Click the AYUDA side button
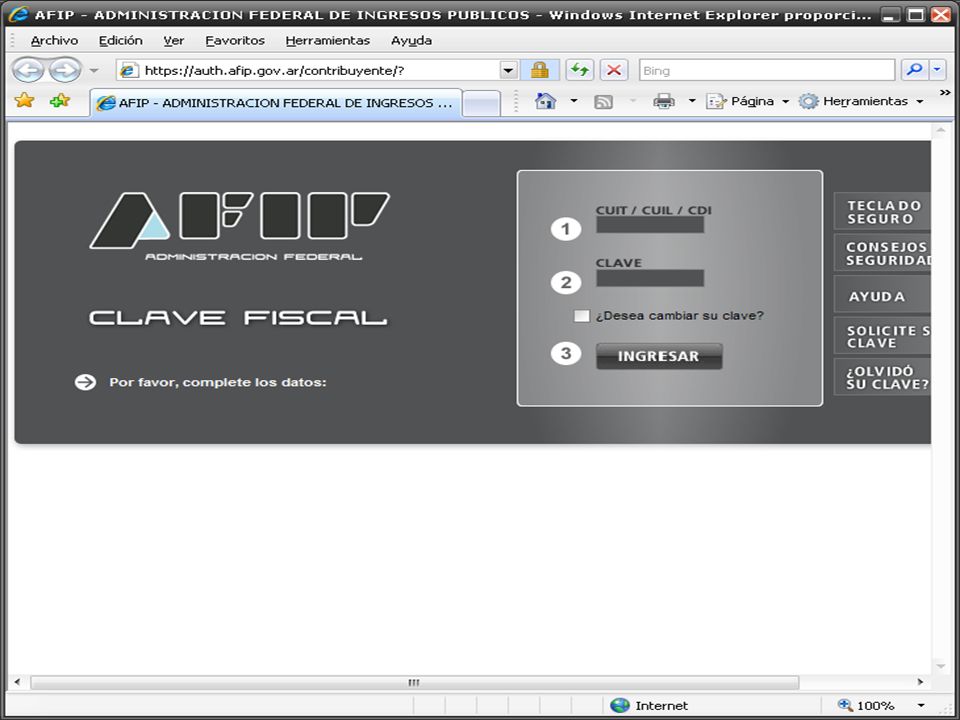 (x=882, y=296)
